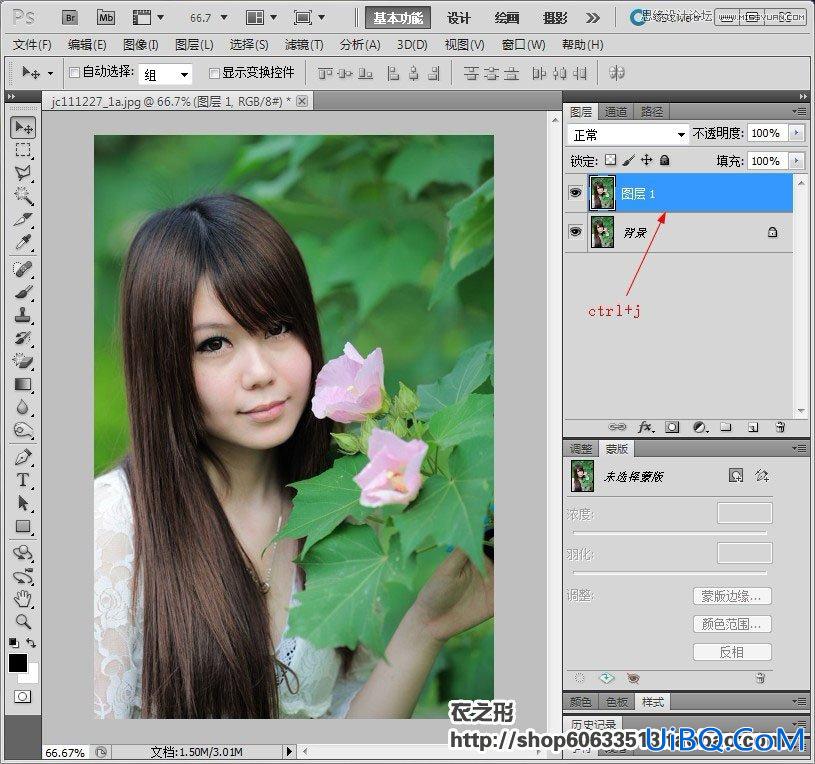
Task: Click the add layer style fx icon
Action: 645,427
